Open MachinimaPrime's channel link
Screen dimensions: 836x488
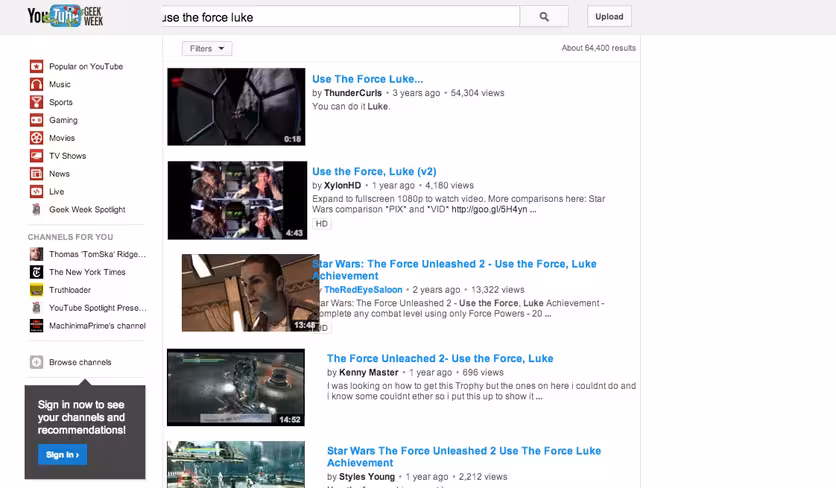[x=98, y=325]
